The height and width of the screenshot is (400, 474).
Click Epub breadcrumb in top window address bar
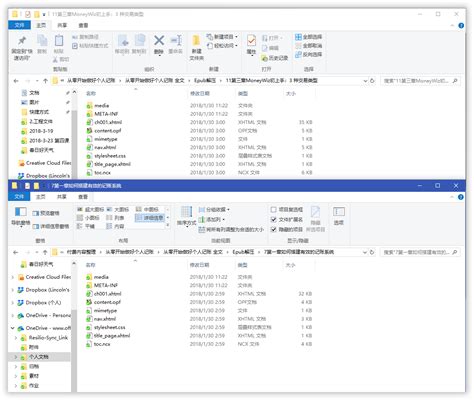(205, 81)
